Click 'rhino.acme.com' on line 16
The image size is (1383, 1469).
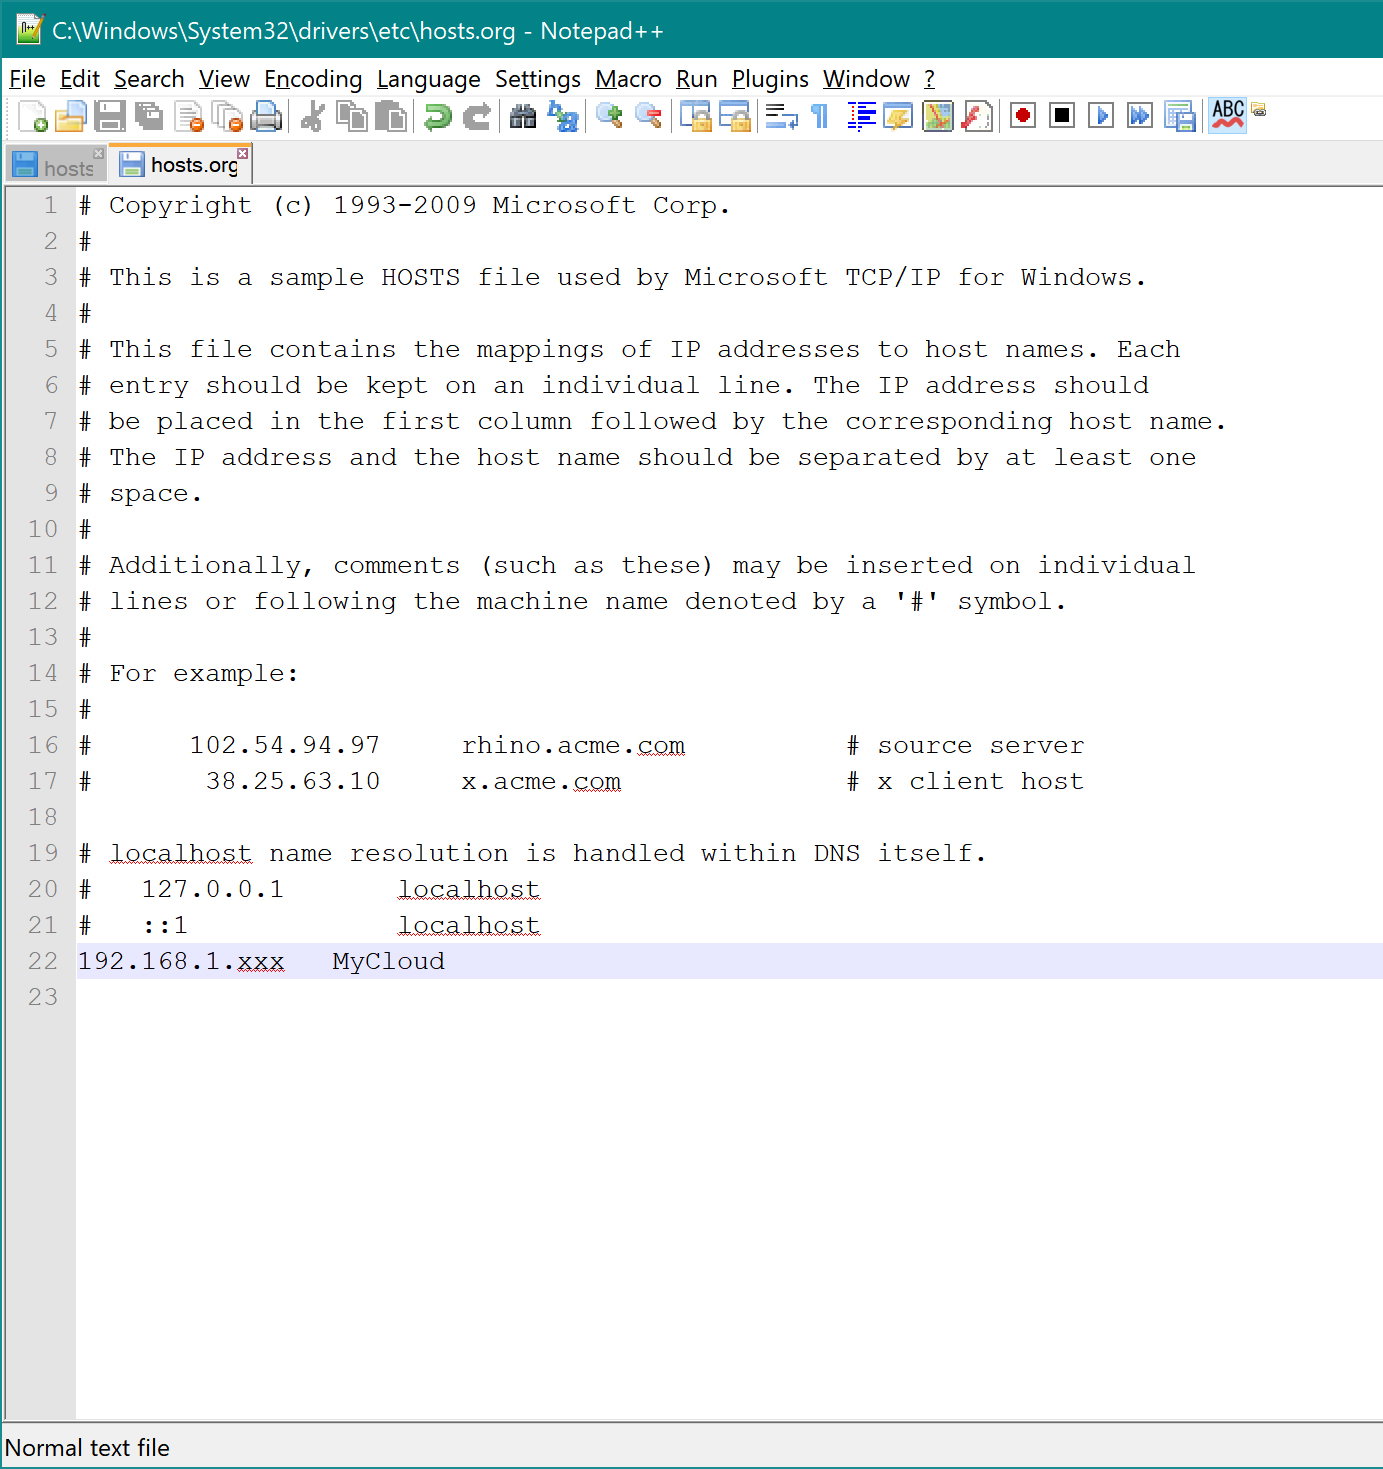click(x=573, y=745)
